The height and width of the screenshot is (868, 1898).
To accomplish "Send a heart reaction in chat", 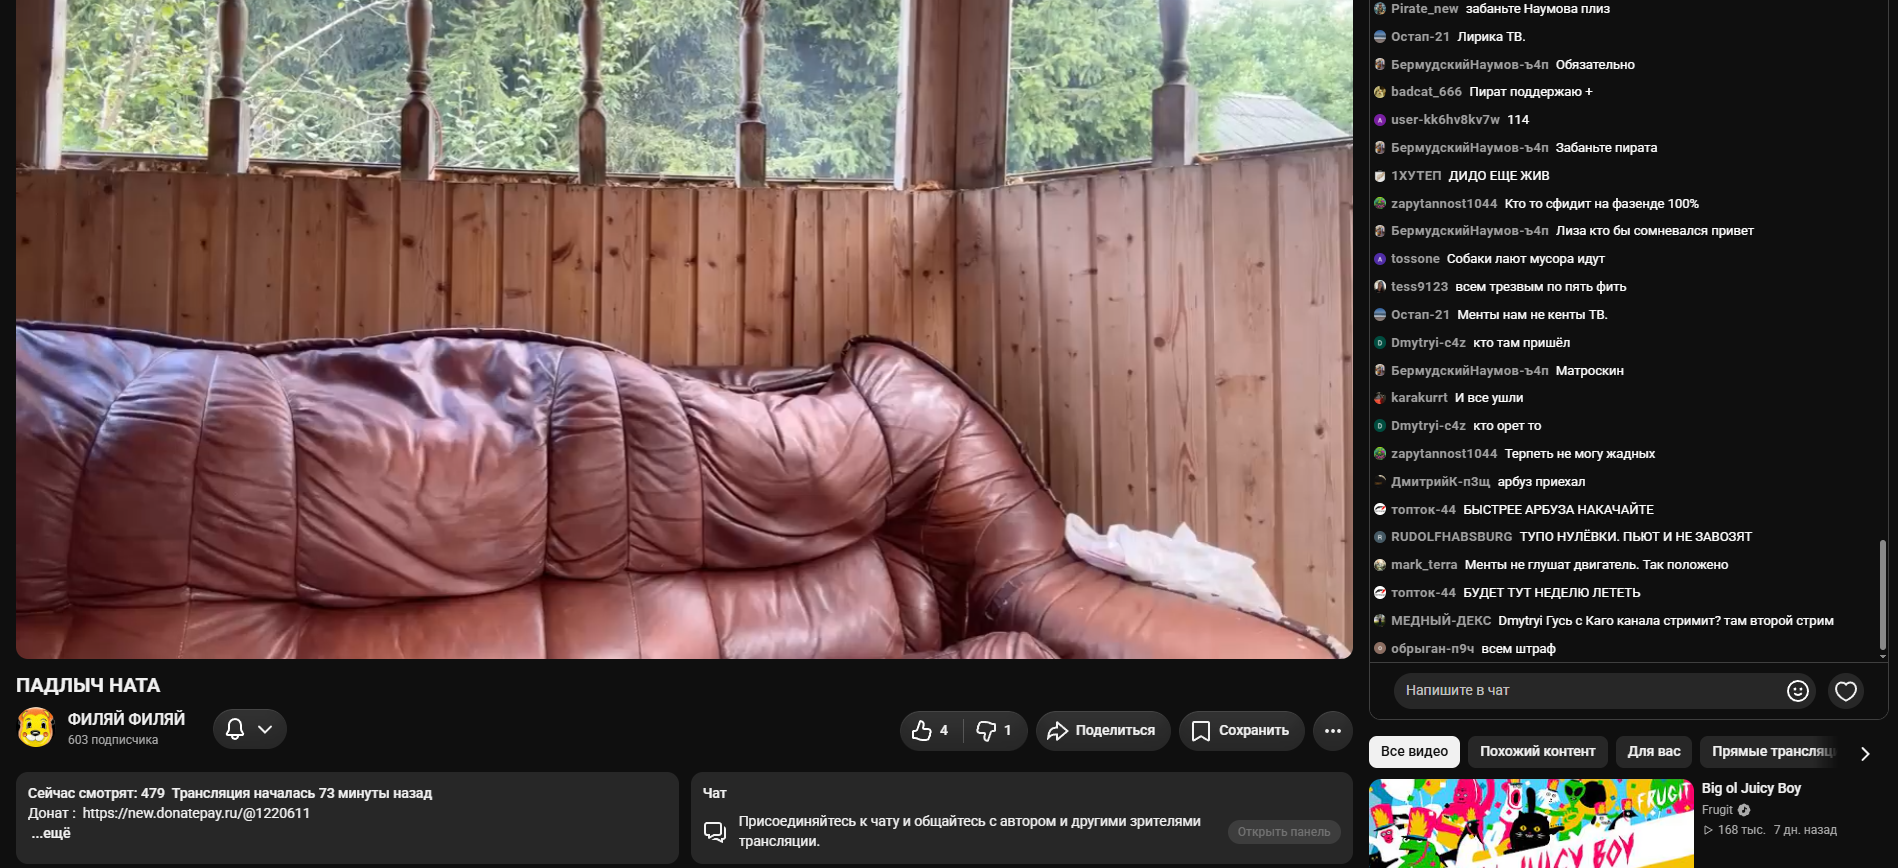I will [1846, 691].
